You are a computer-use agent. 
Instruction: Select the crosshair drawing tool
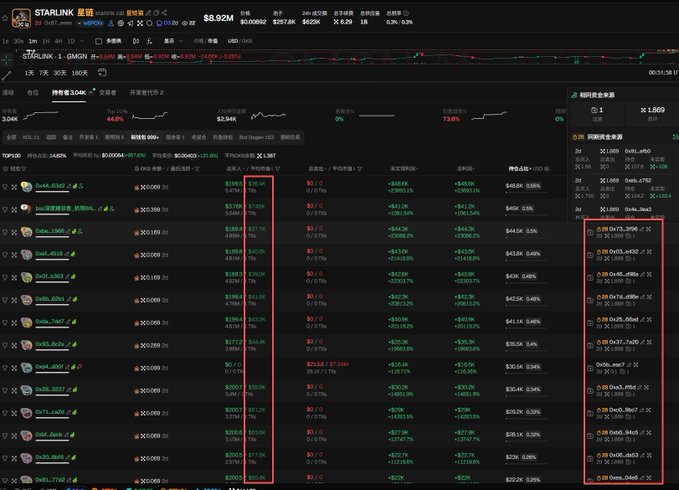6,59
